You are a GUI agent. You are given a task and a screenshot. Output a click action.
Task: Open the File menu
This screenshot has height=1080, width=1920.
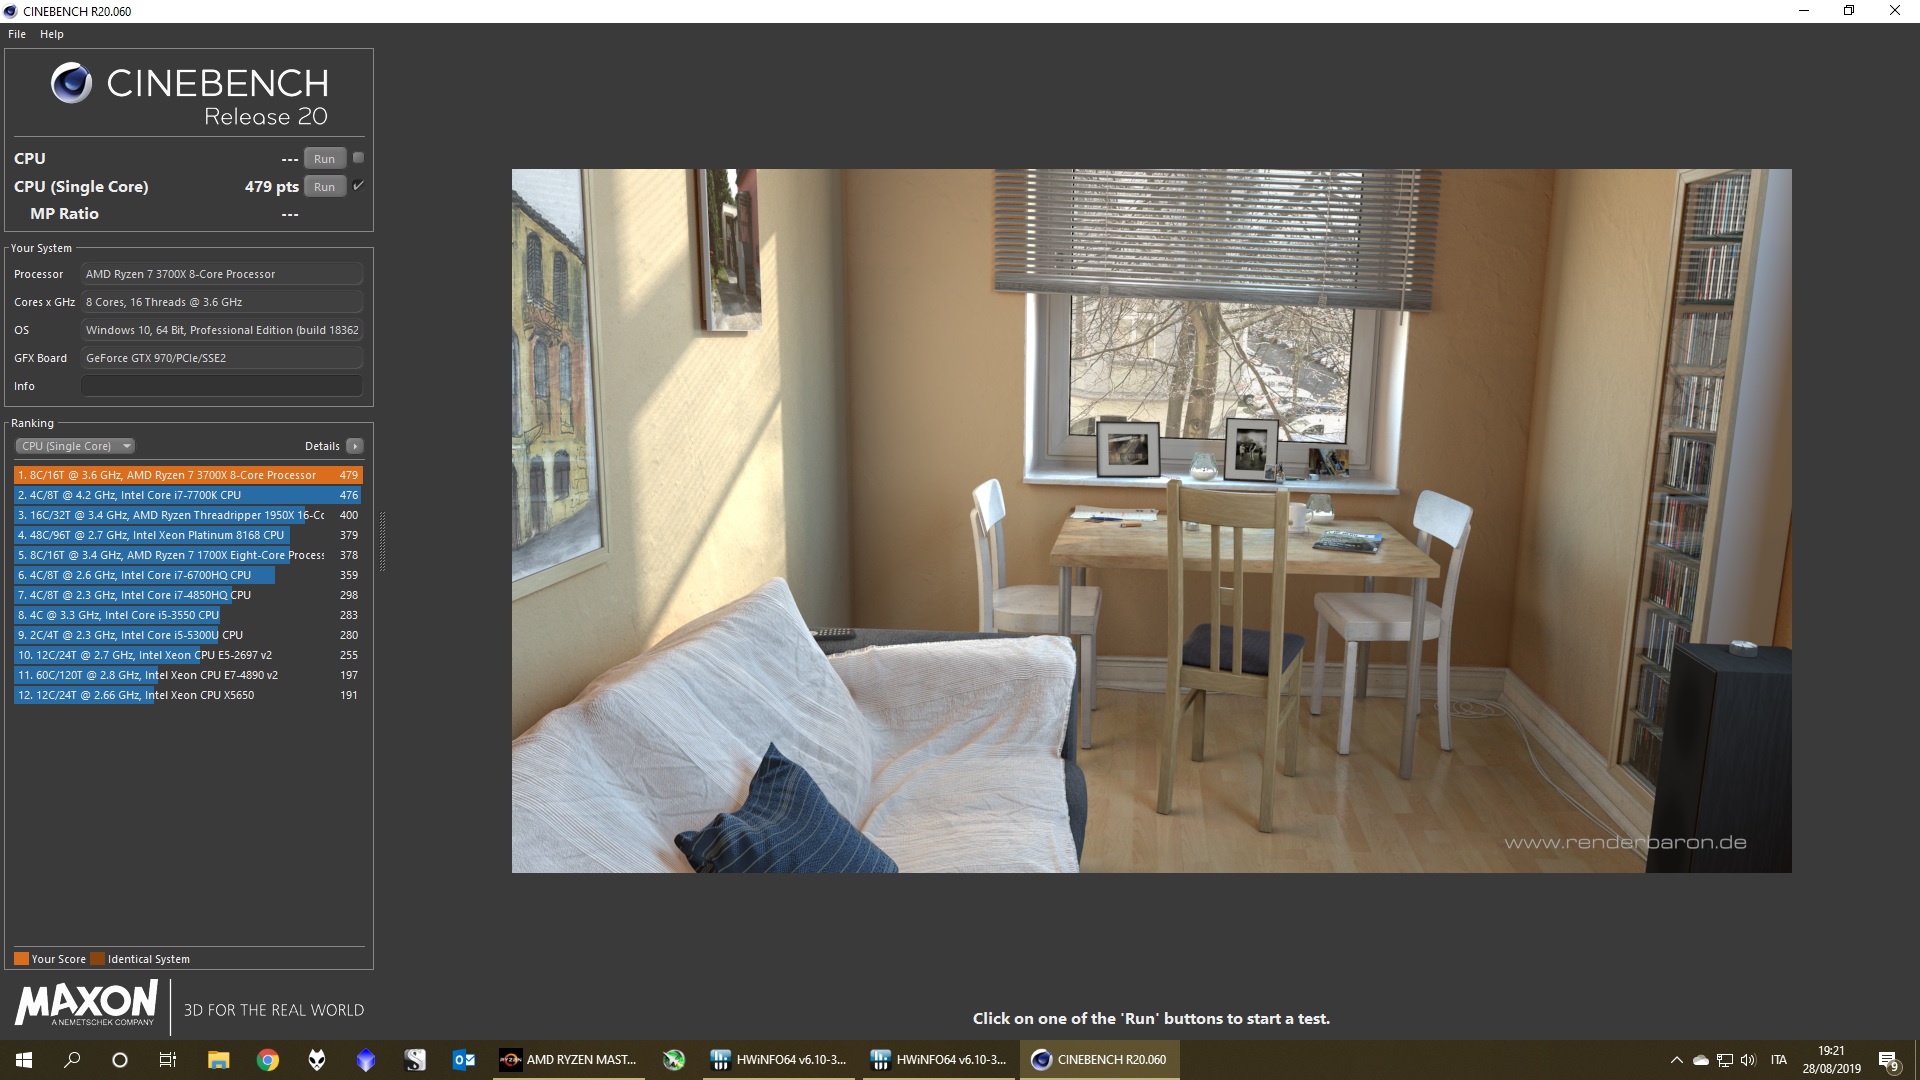point(17,34)
